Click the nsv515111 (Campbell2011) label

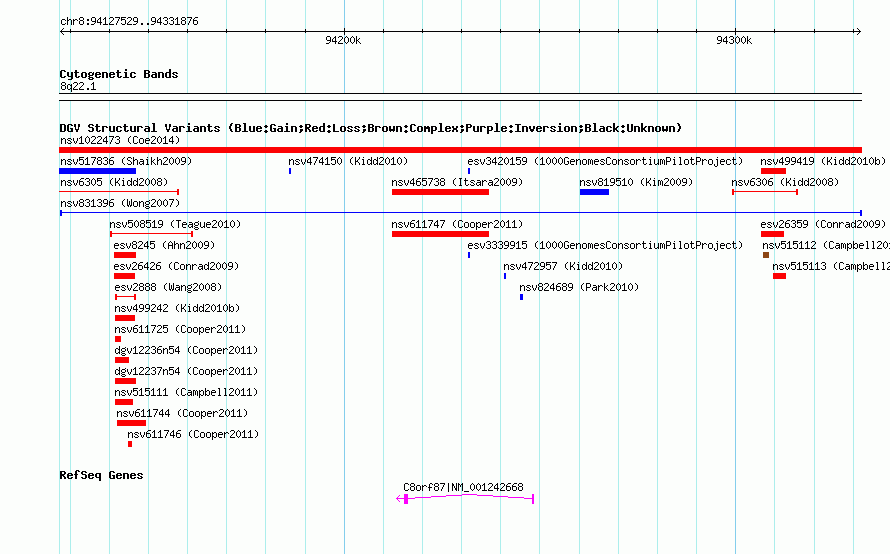[x=186, y=392]
